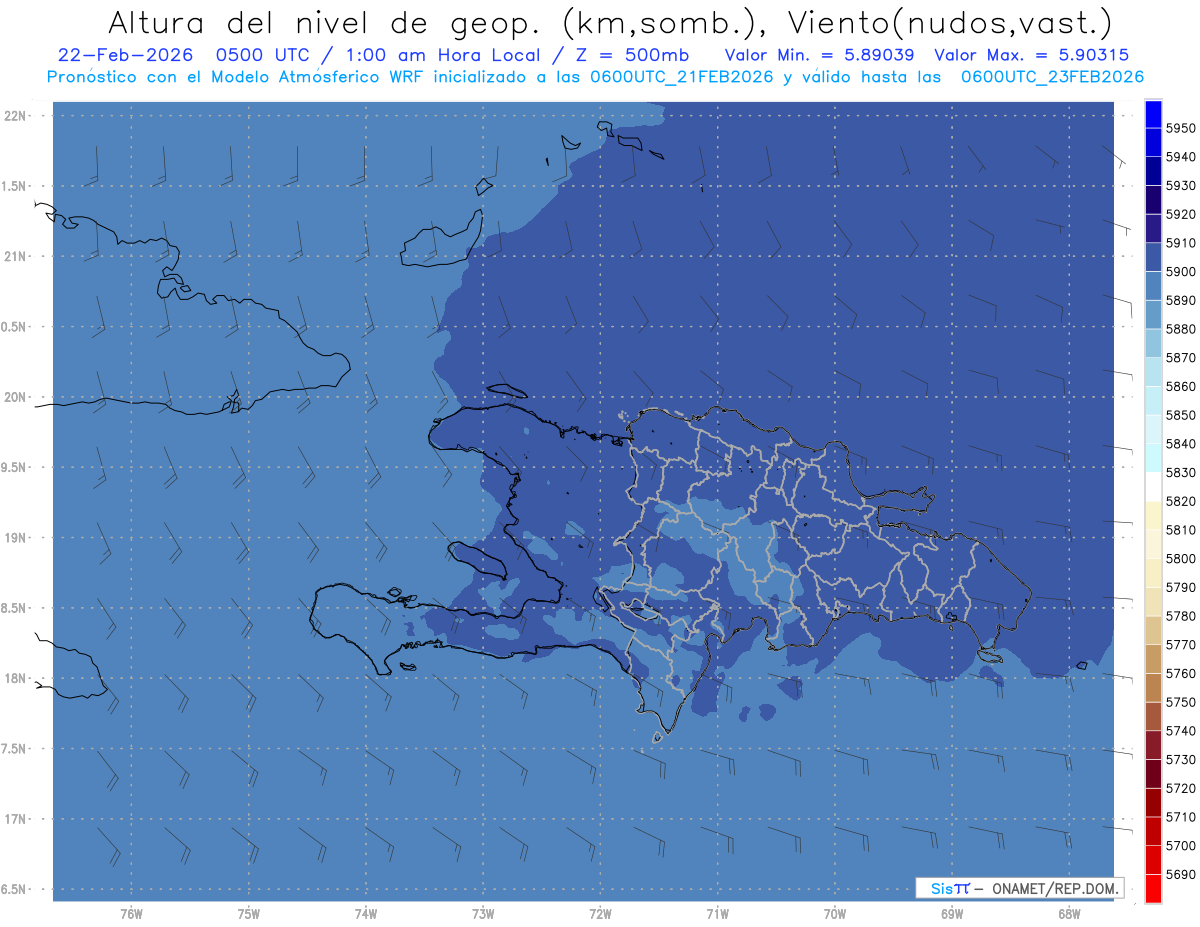Click the 73W longitude label

(483, 914)
